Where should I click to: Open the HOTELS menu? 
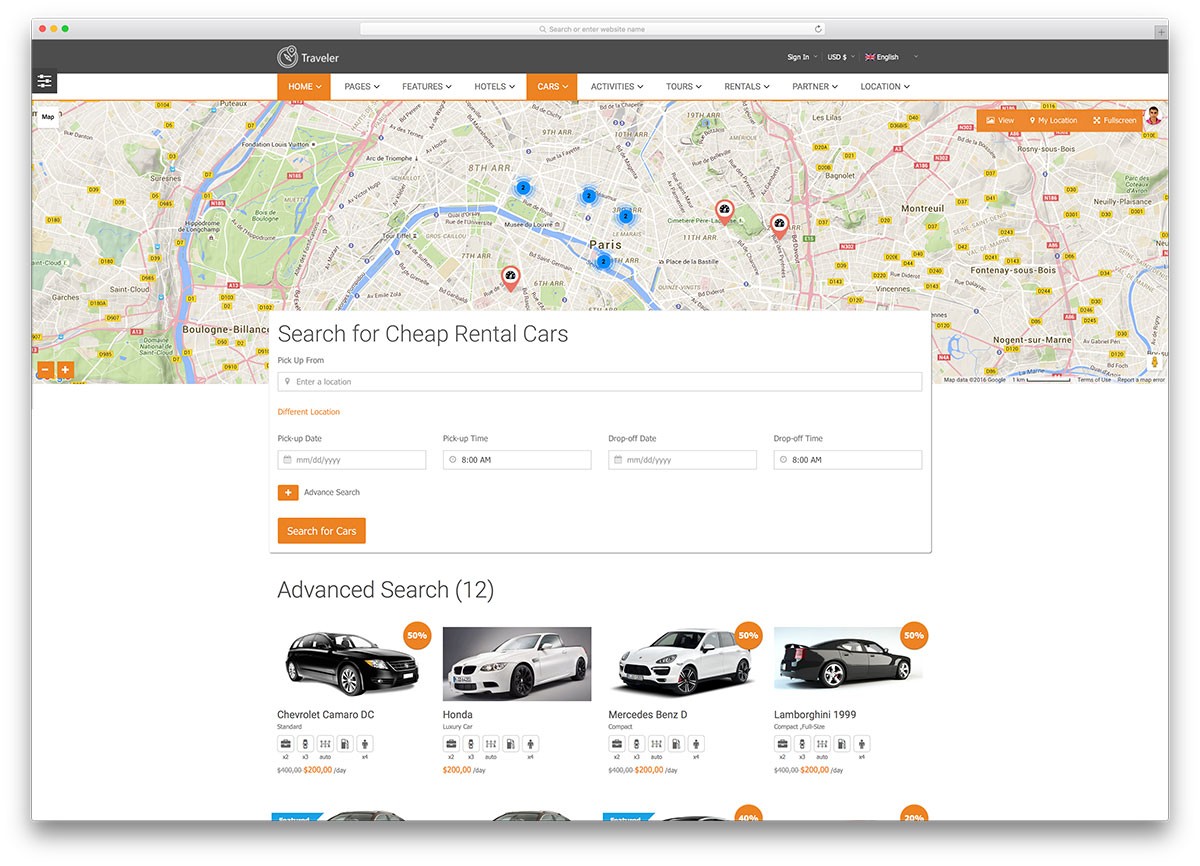(495, 87)
